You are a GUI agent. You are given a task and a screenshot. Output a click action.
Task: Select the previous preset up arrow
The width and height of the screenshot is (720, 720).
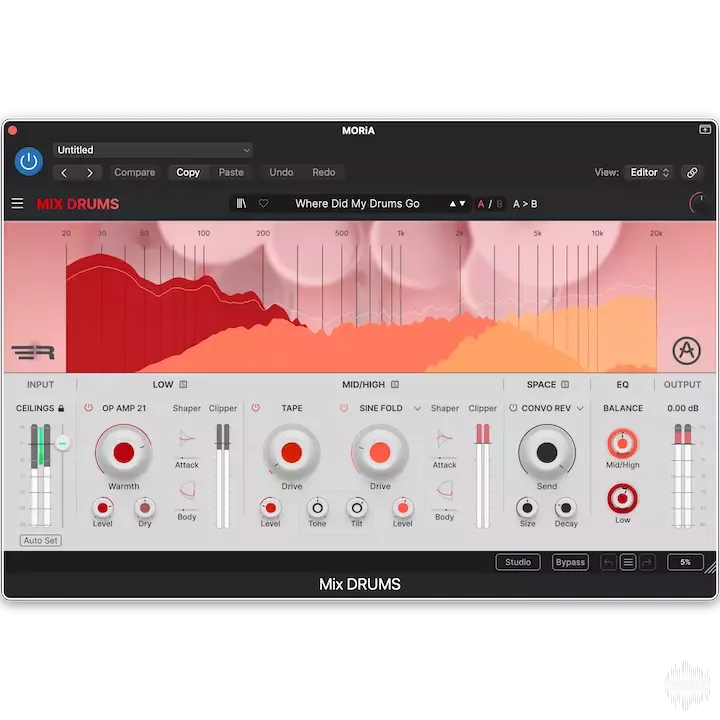453,203
